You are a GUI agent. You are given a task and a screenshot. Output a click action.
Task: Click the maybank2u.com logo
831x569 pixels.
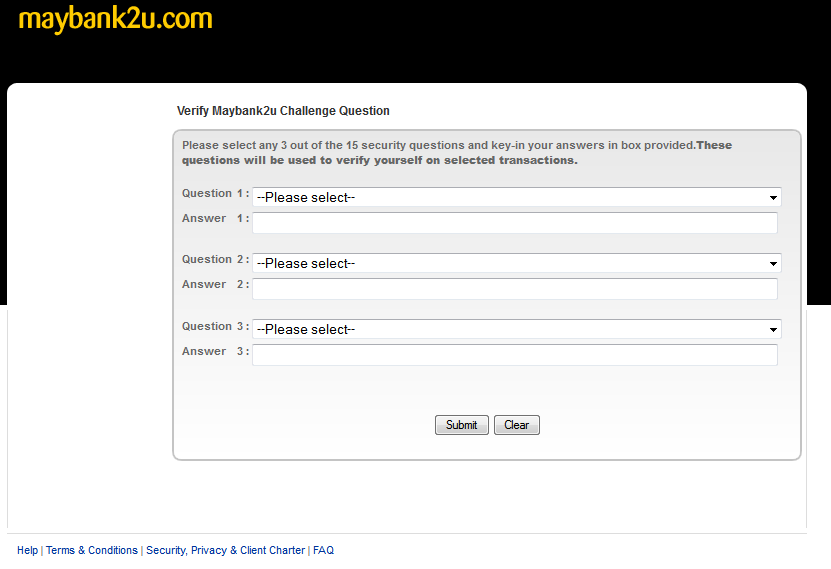116,19
